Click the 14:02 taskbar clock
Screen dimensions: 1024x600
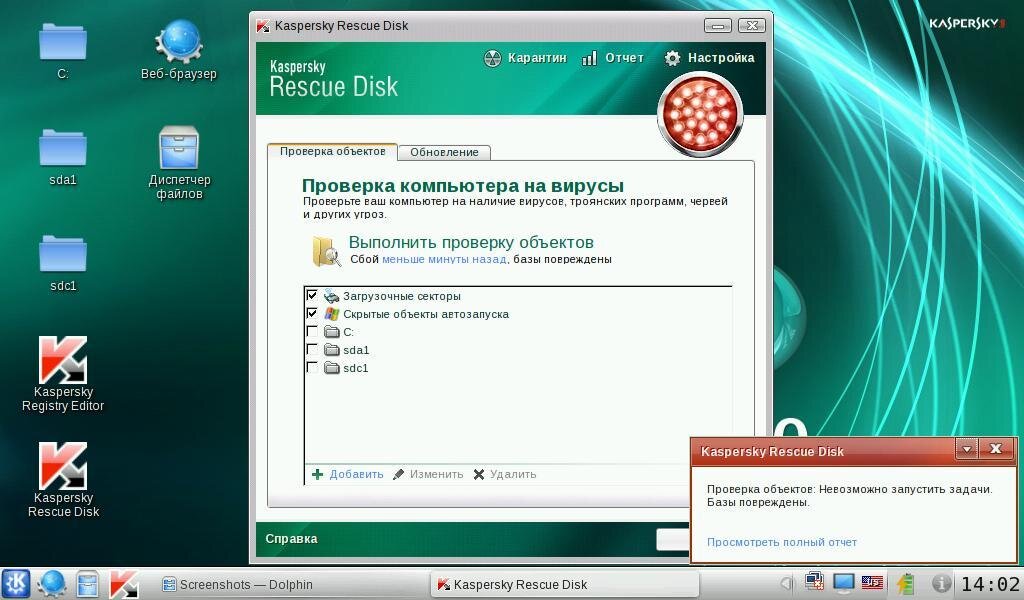(990, 584)
